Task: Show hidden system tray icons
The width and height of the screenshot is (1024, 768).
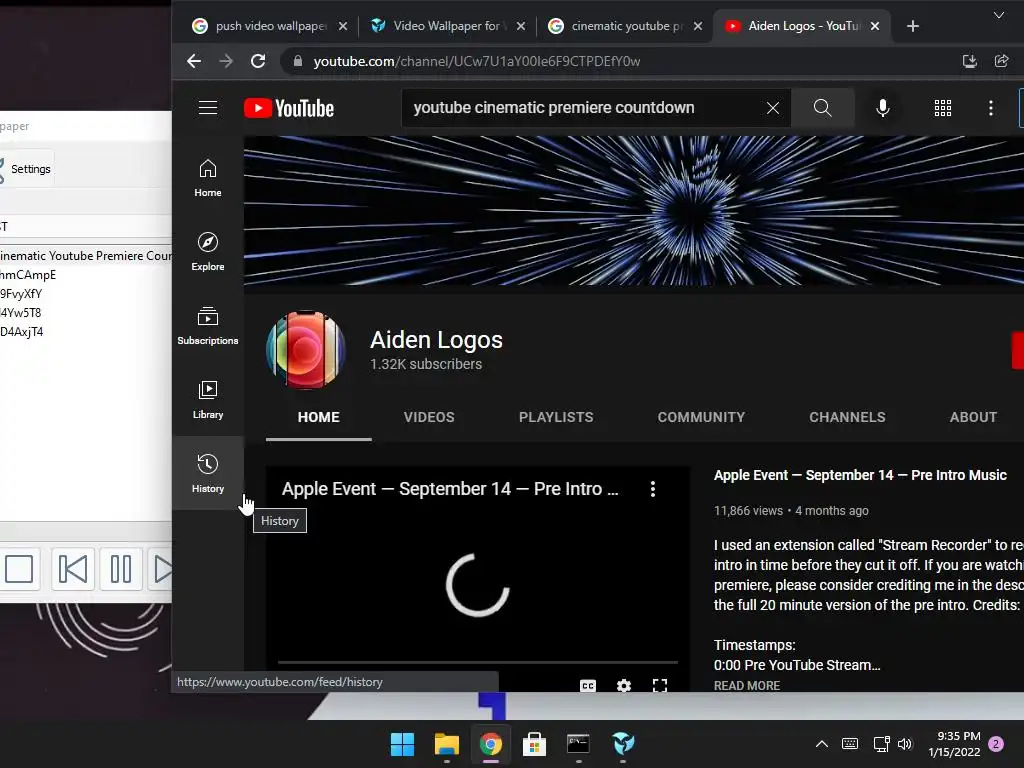Action: pos(822,744)
